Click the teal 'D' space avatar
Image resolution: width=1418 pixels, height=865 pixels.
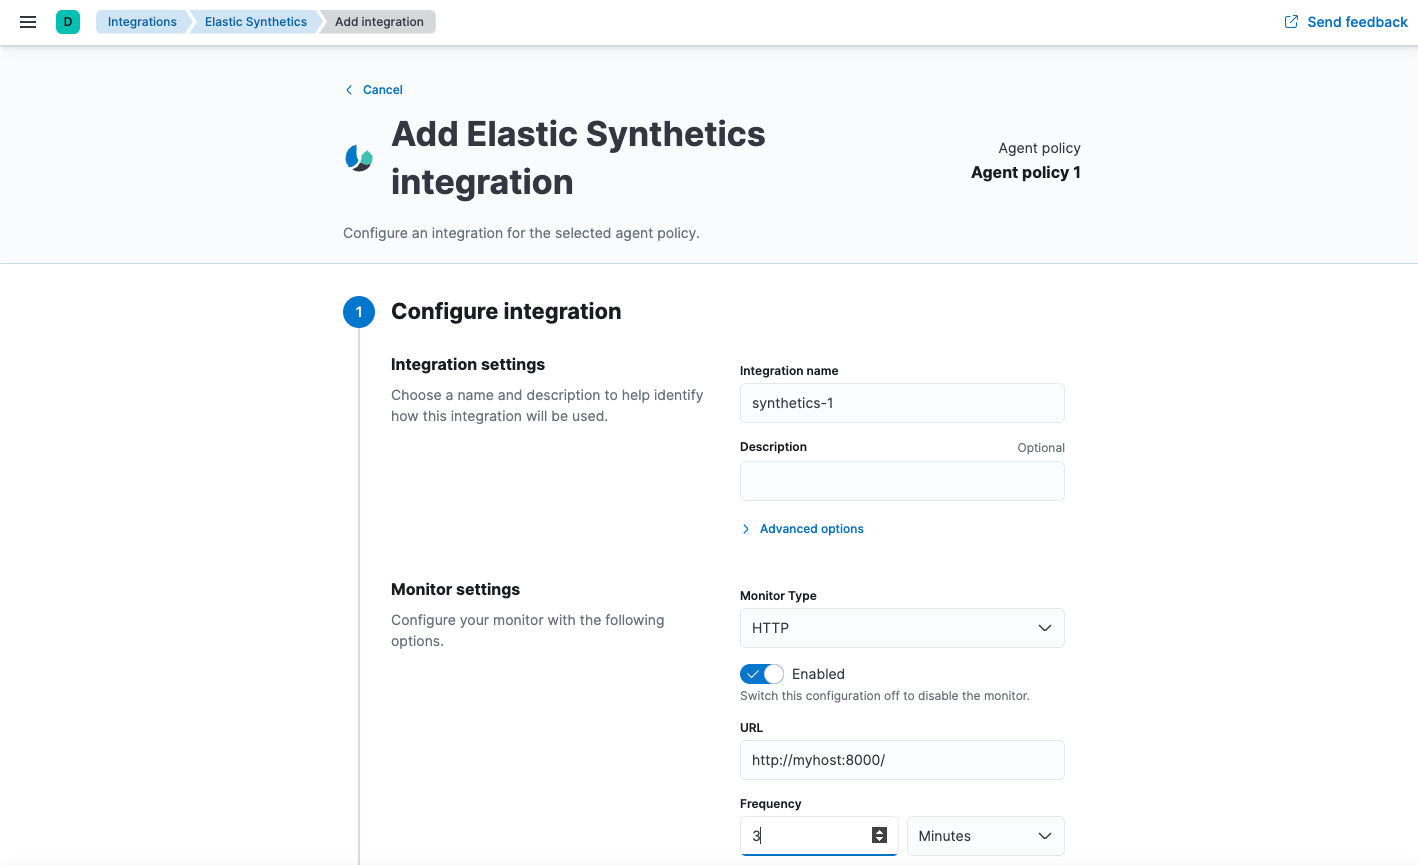[66, 21]
